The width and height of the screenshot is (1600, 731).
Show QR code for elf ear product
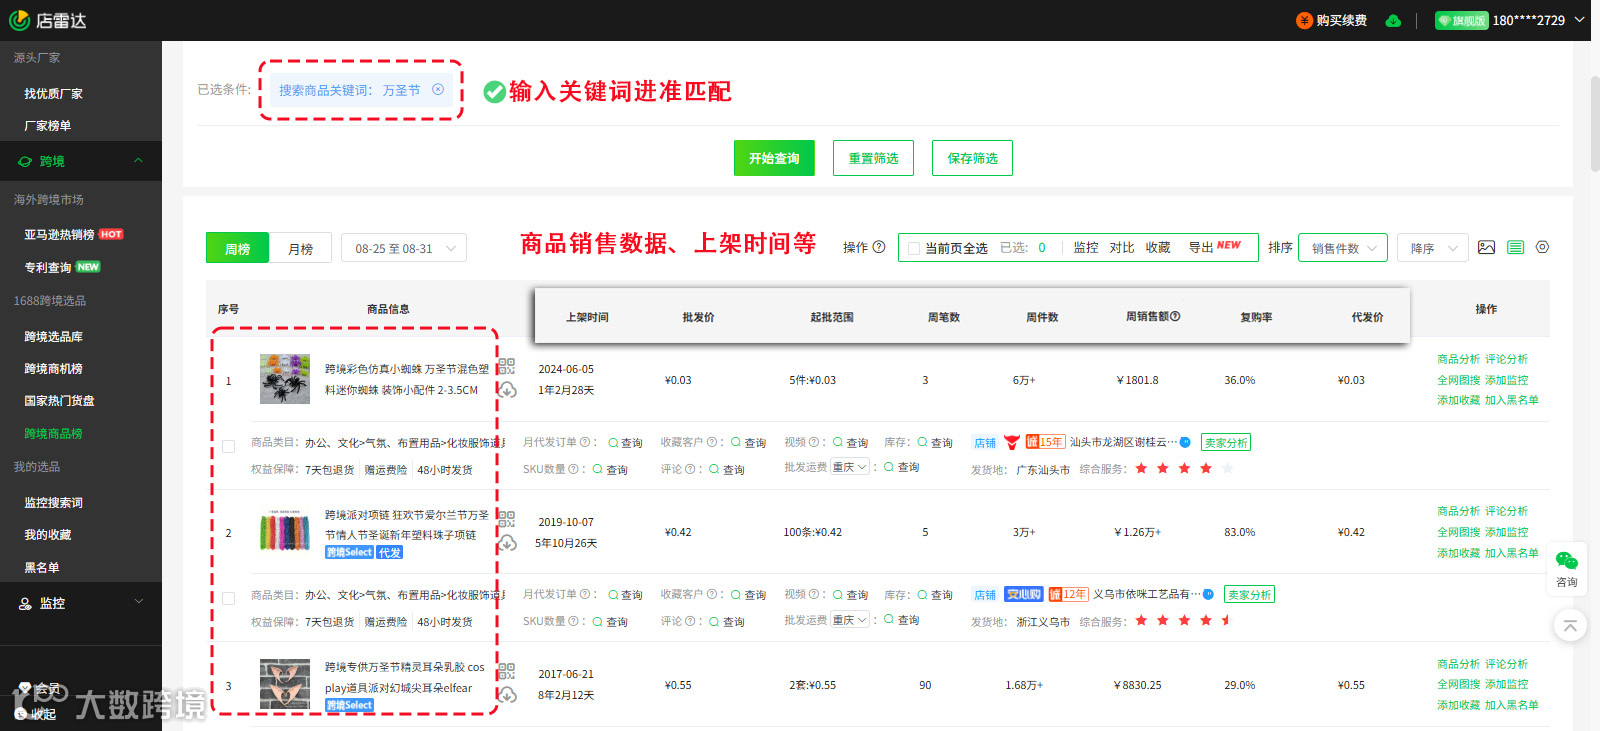pyautogui.click(x=507, y=671)
